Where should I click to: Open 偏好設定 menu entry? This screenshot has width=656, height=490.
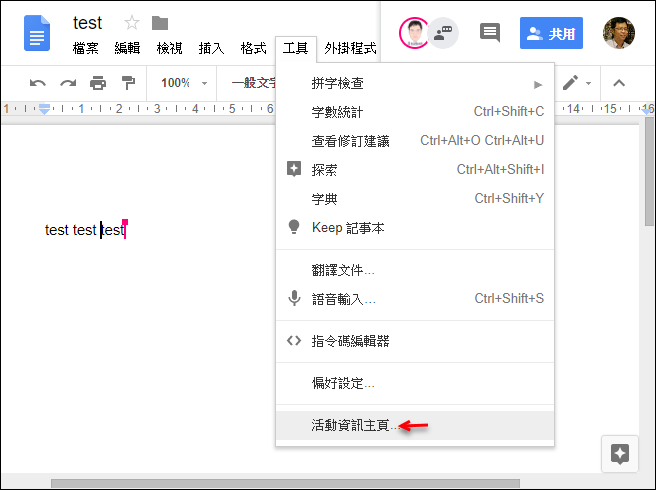[x=415, y=383]
